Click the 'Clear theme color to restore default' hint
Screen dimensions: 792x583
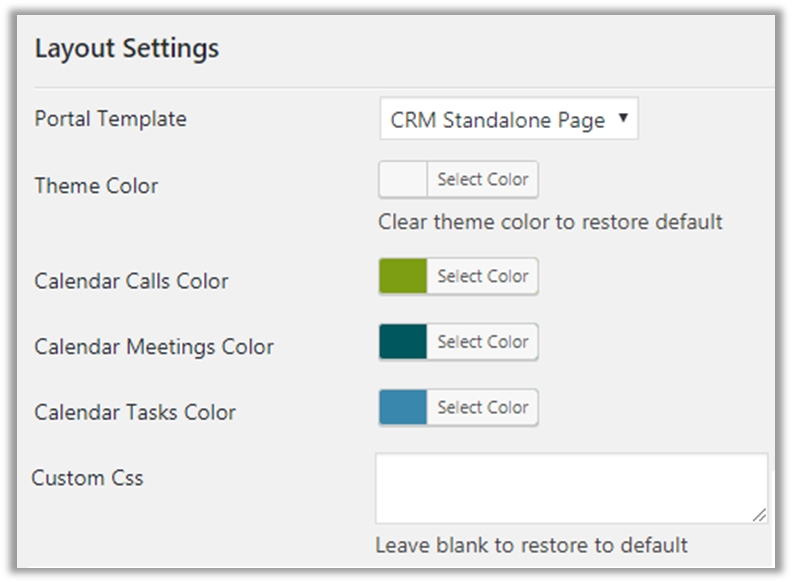point(550,222)
